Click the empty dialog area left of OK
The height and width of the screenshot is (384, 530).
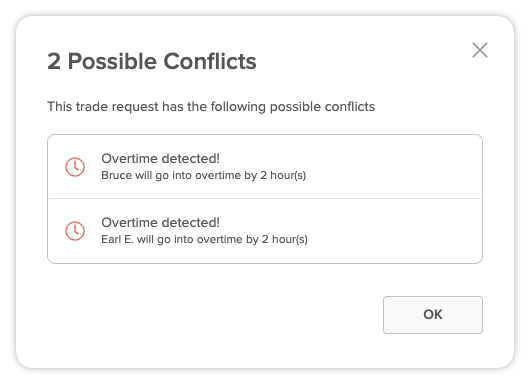click(215, 315)
